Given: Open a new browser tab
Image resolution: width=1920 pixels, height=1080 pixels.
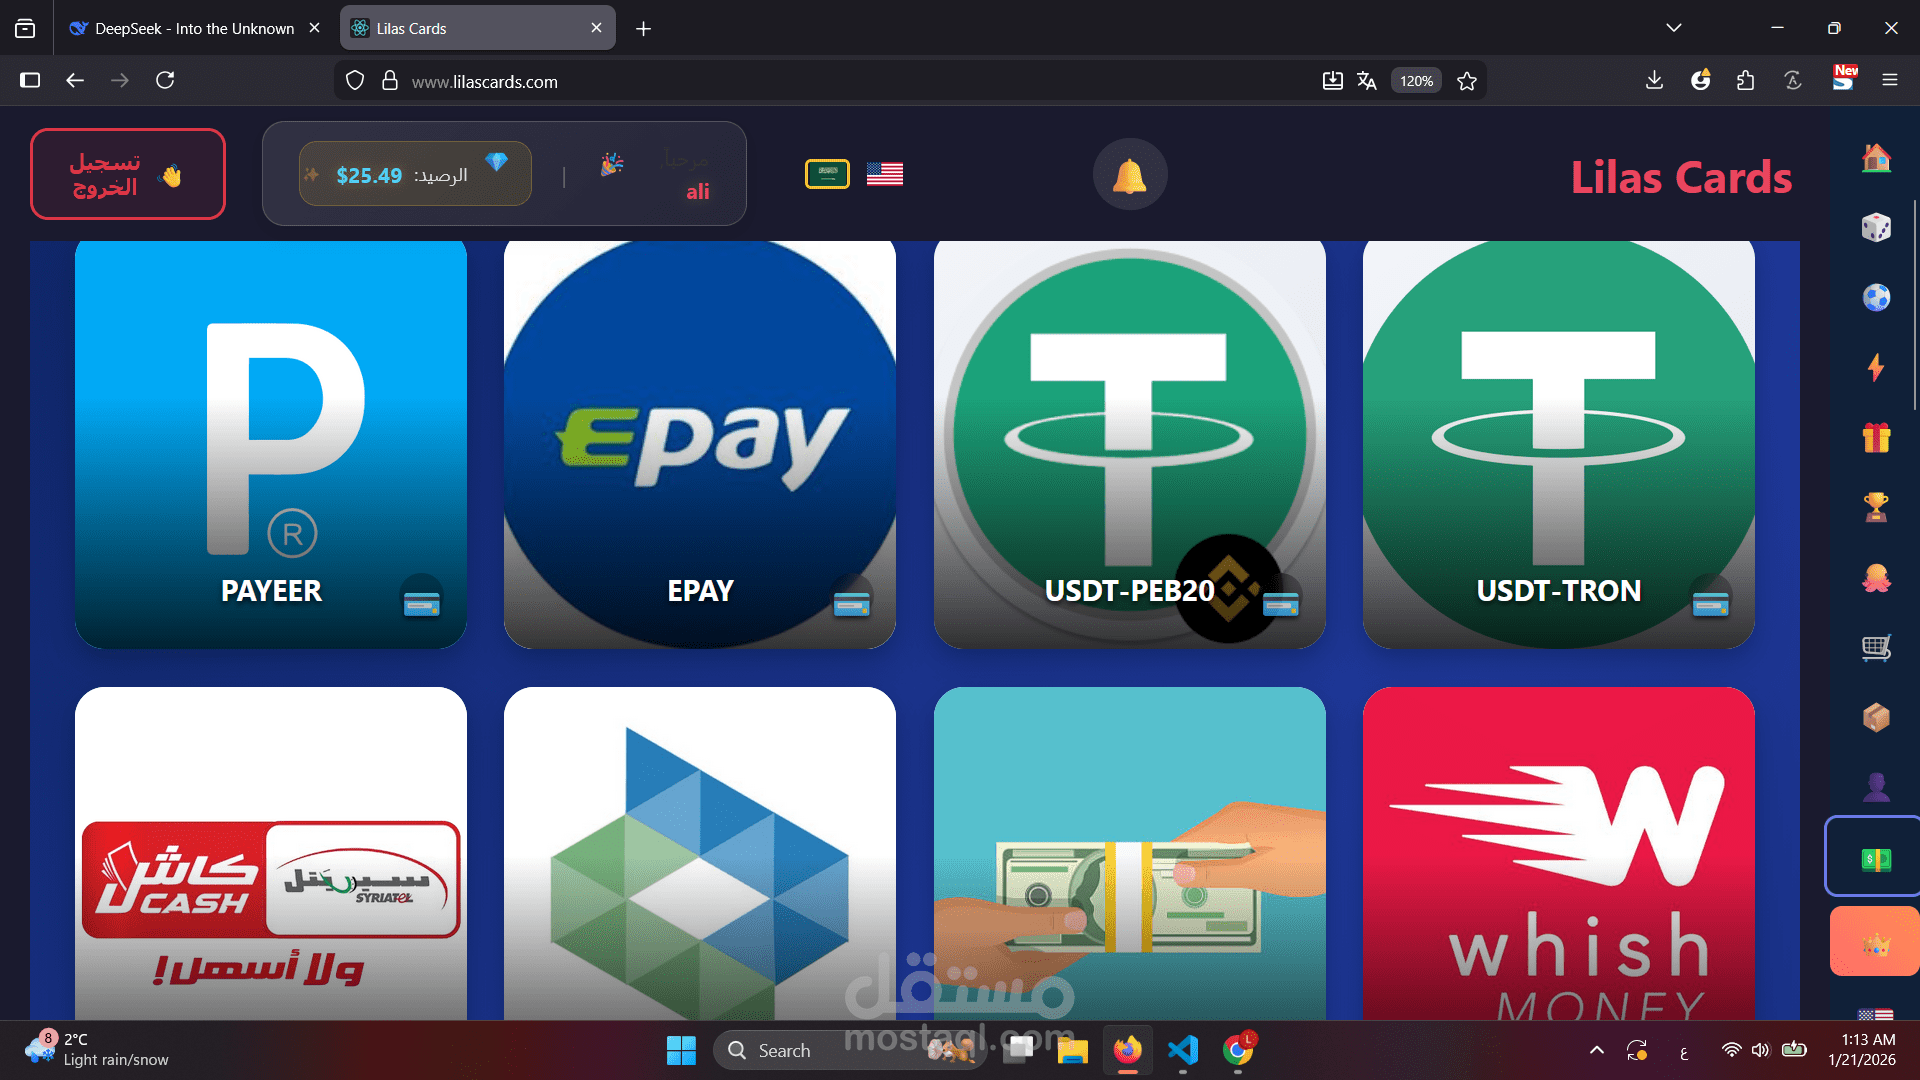Looking at the screenshot, I should [x=643, y=29].
